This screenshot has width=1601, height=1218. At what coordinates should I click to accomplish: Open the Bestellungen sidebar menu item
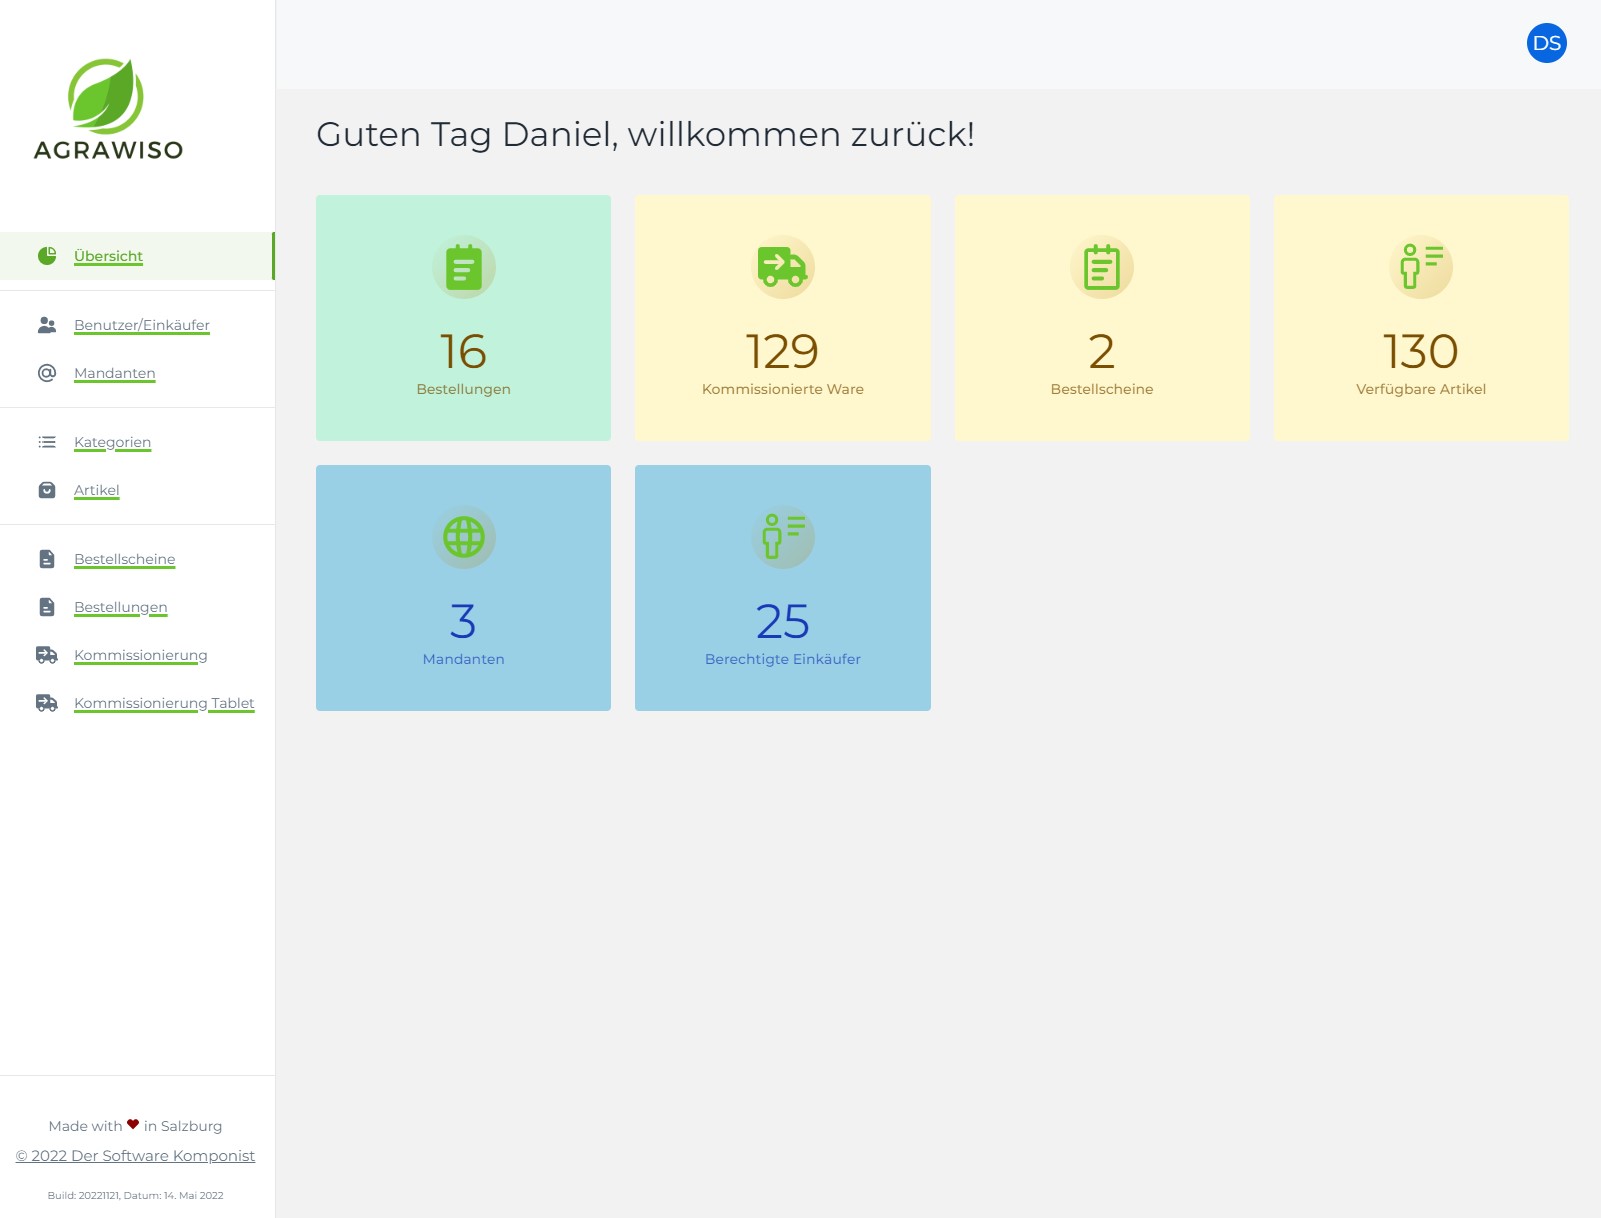[x=120, y=607]
